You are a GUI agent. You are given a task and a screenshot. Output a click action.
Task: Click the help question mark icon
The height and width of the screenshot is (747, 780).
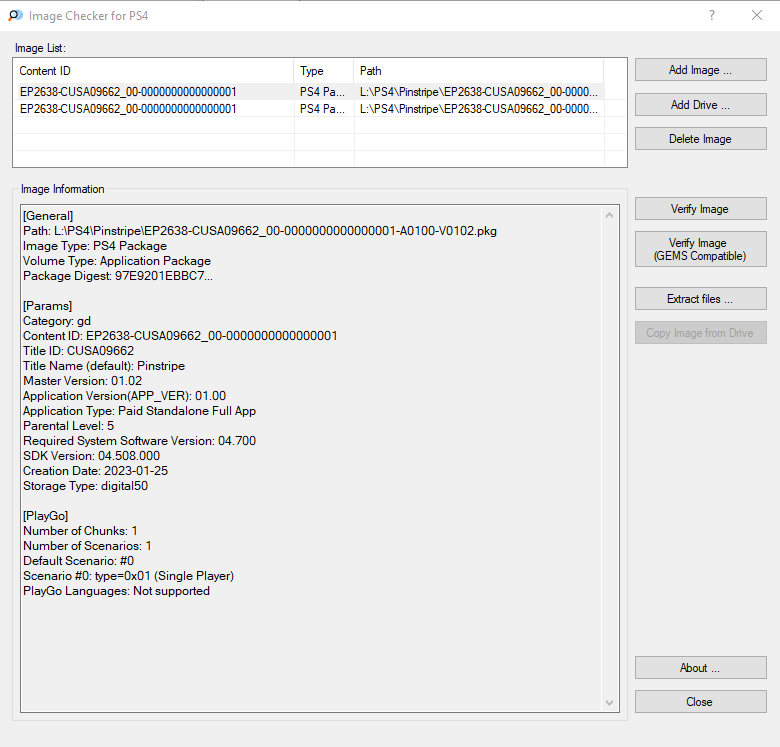712,15
